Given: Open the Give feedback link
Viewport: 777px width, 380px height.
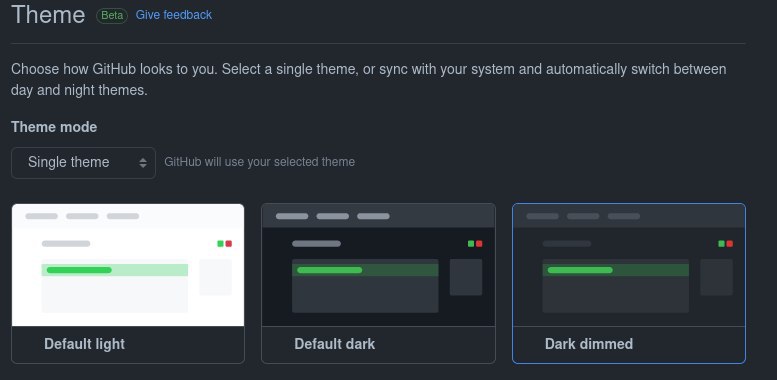Looking at the screenshot, I should point(173,15).
